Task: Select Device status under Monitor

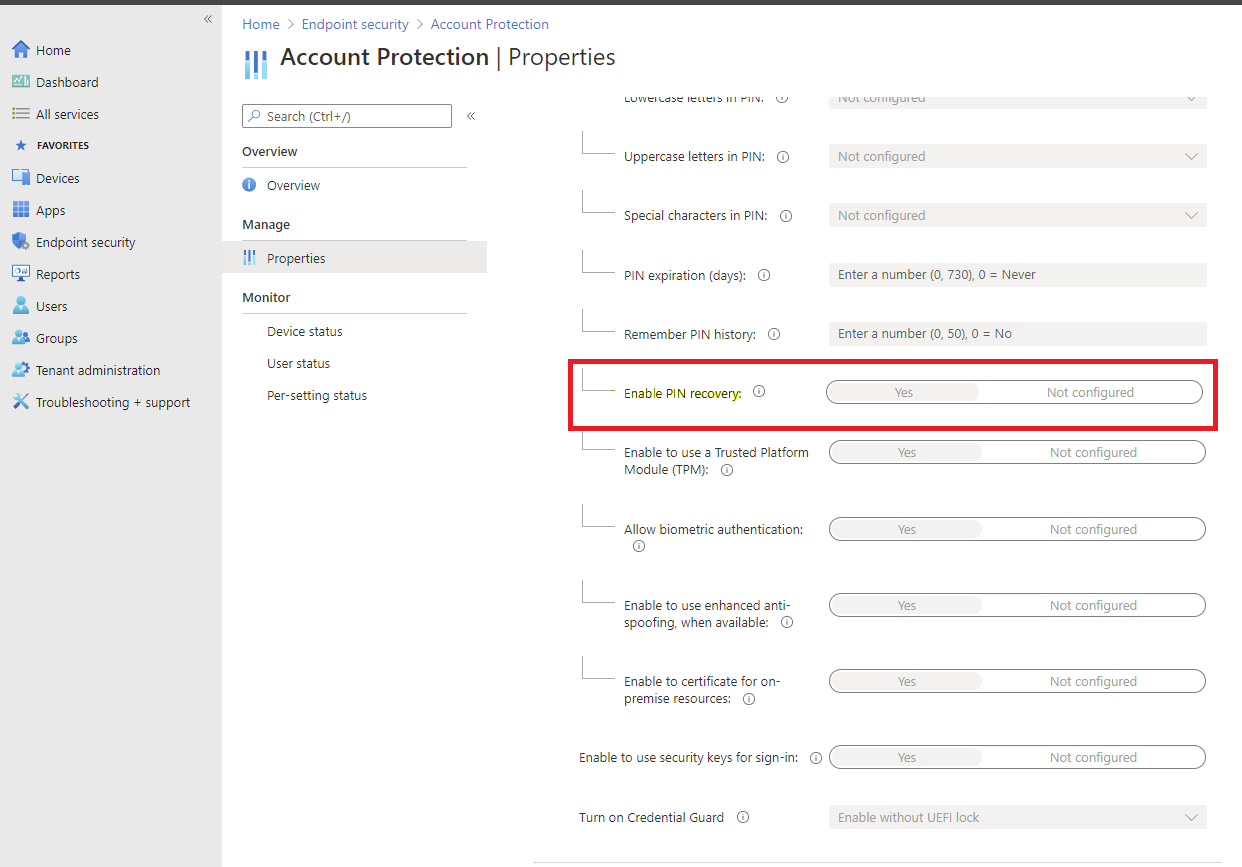Action: [x=305, y=332]
